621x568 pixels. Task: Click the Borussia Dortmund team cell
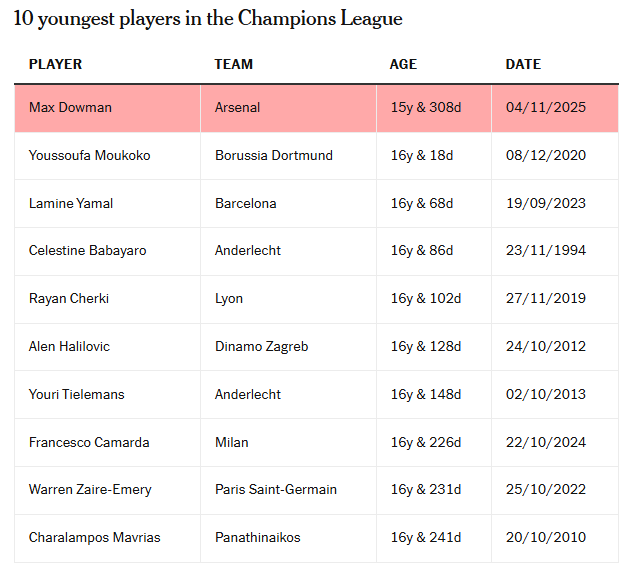click(x=273, y=156)
